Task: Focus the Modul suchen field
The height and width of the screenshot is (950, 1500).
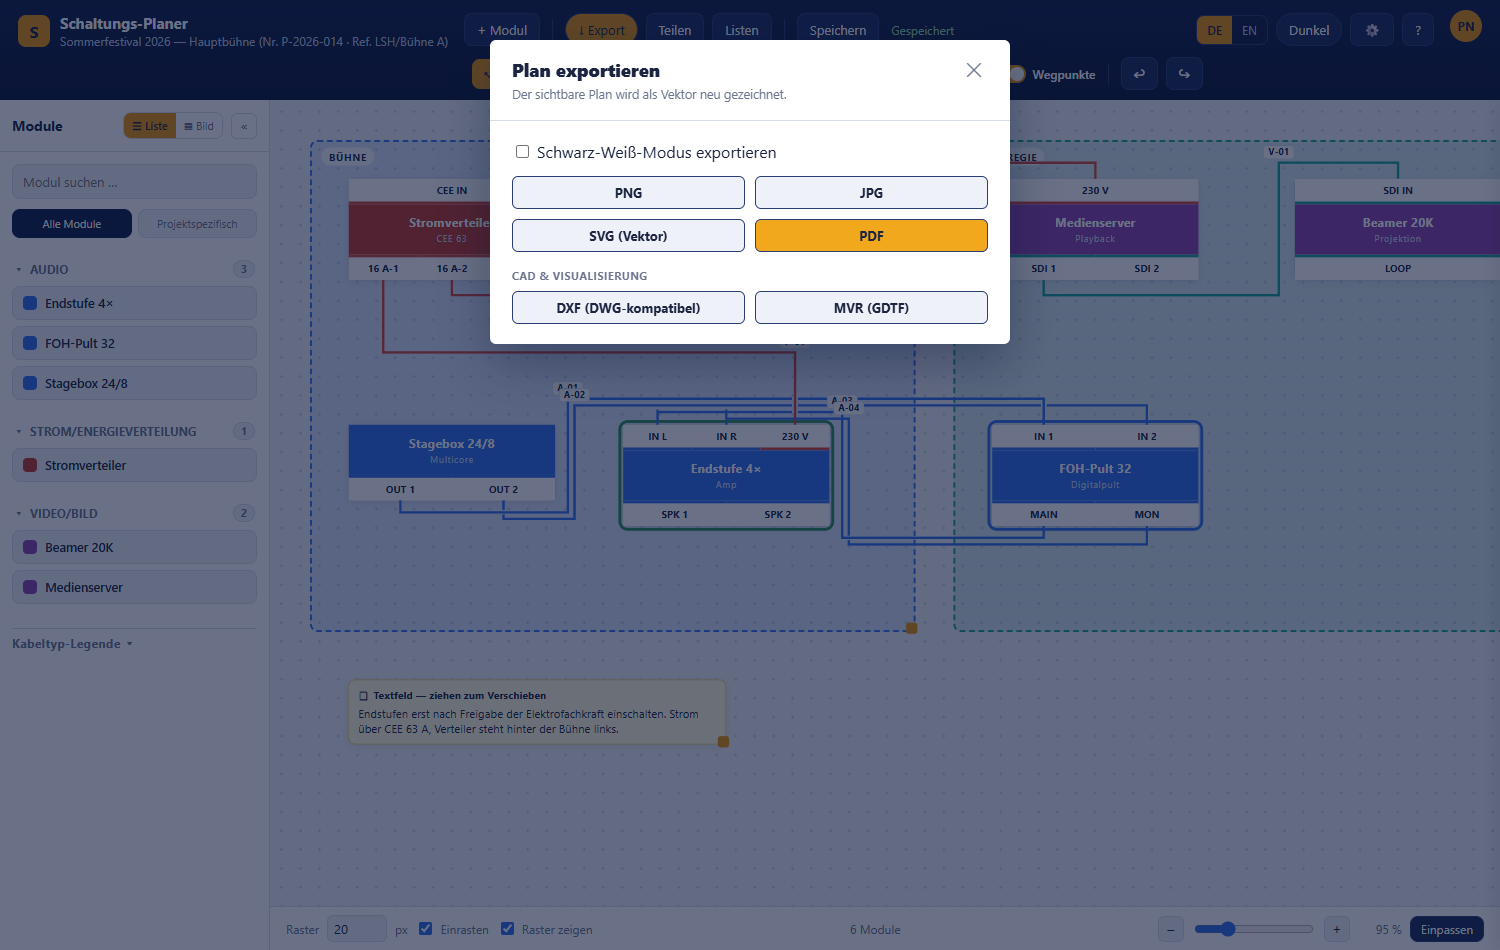Action: click(x=134, y=182)
